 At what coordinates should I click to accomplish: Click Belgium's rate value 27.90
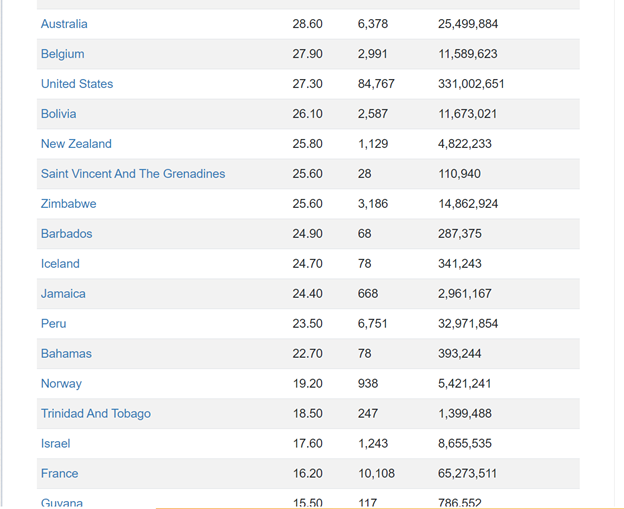(308, 54)
